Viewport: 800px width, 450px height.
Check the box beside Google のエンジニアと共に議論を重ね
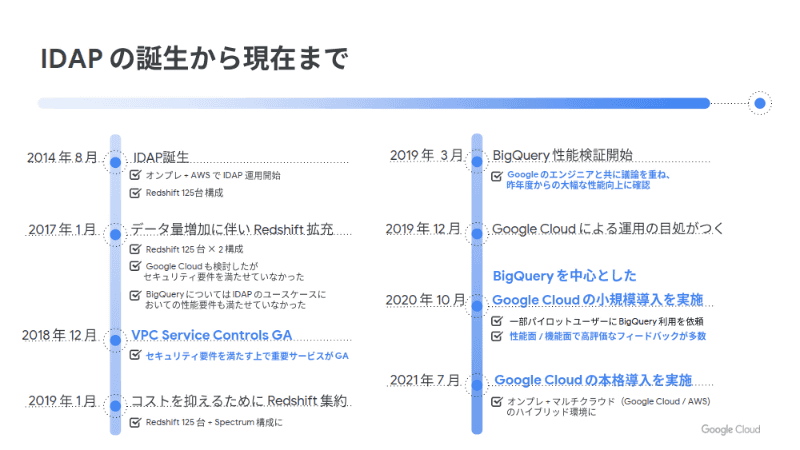(496, 177)
